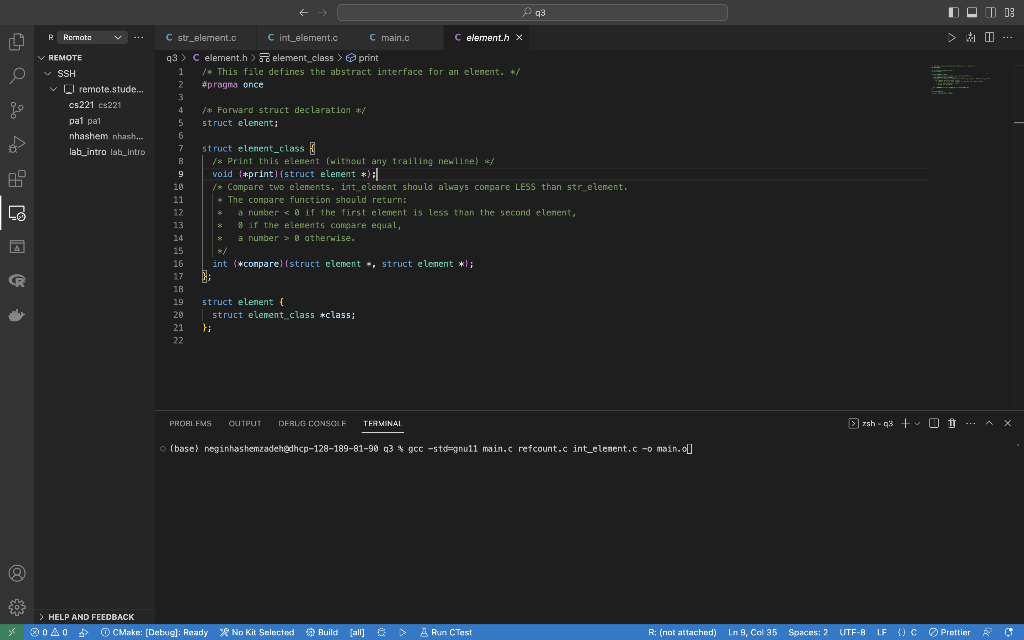The height and width of the screenshot is (640, 1024).
Task: Open the Explorer view icon
Action: click(16, 42)
